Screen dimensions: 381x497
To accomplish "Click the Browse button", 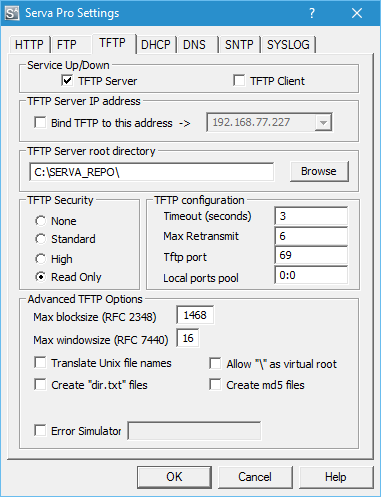I will (319, 171).
